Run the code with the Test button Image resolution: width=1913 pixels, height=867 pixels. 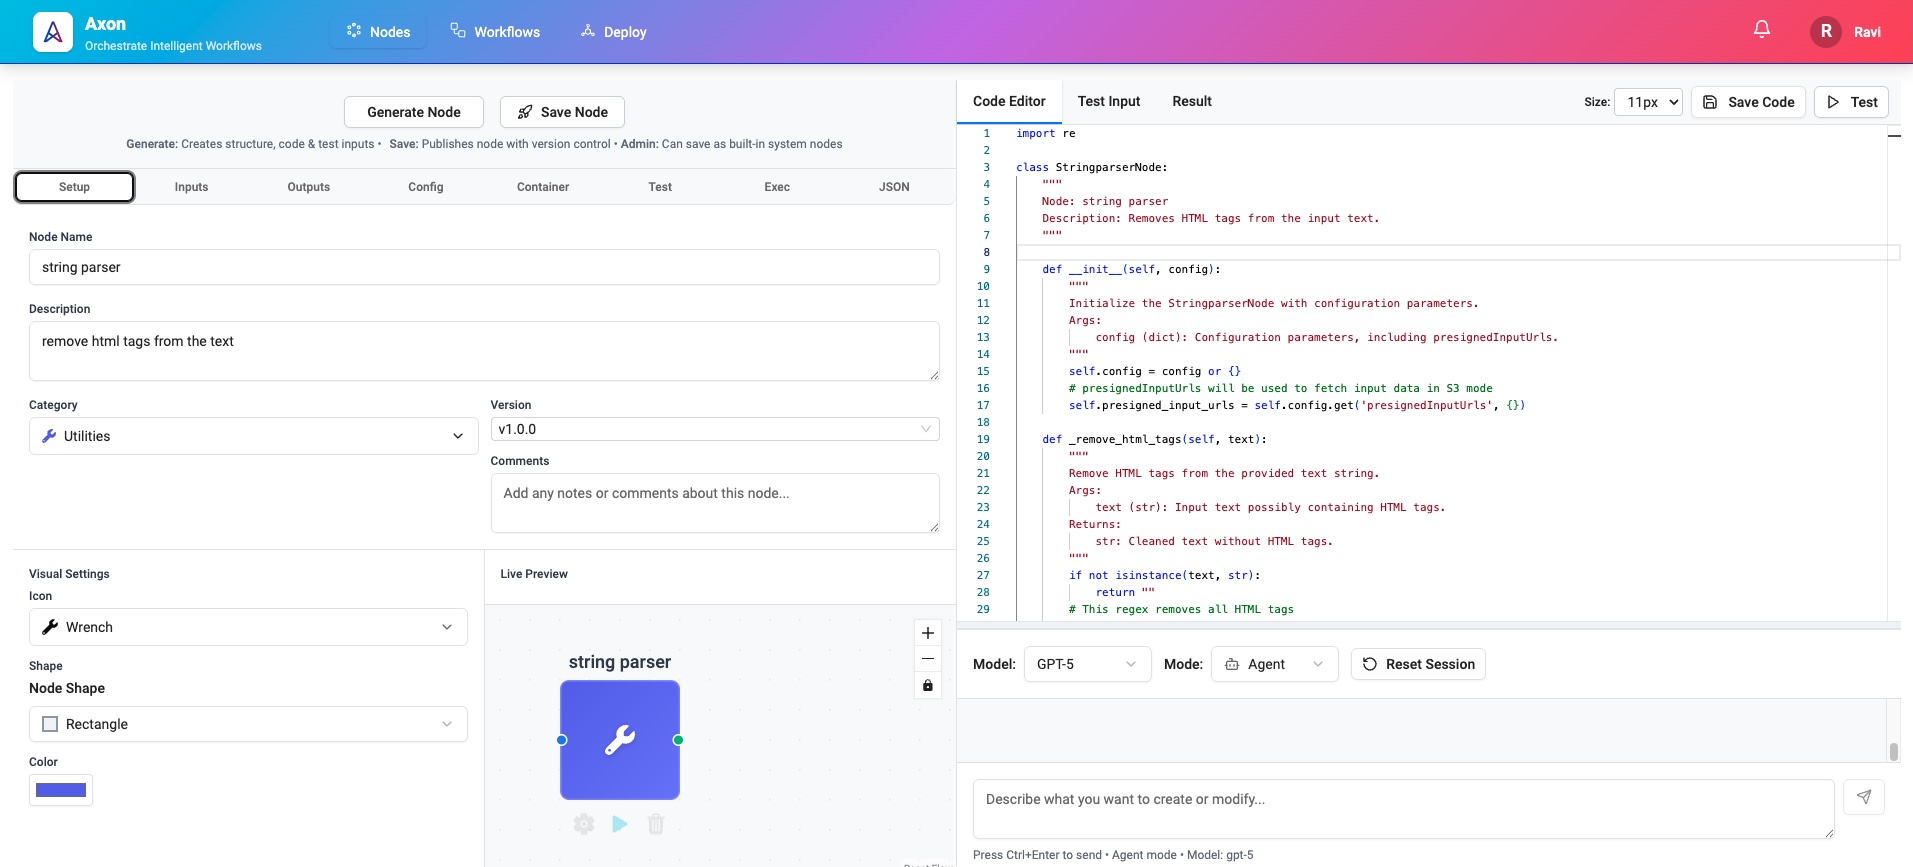pos(1852,102)
